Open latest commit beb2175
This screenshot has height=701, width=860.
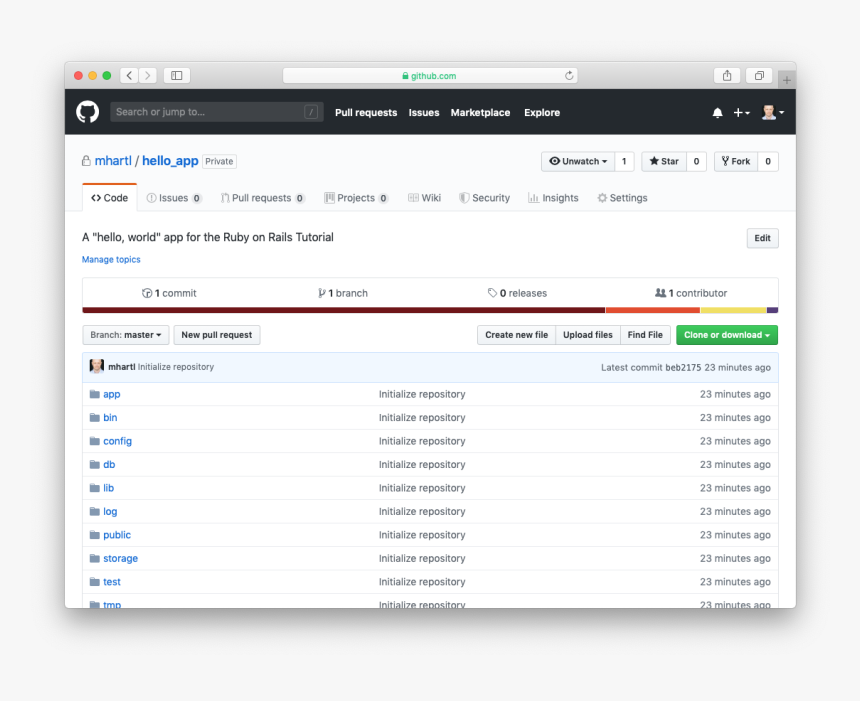coord(683,368)
